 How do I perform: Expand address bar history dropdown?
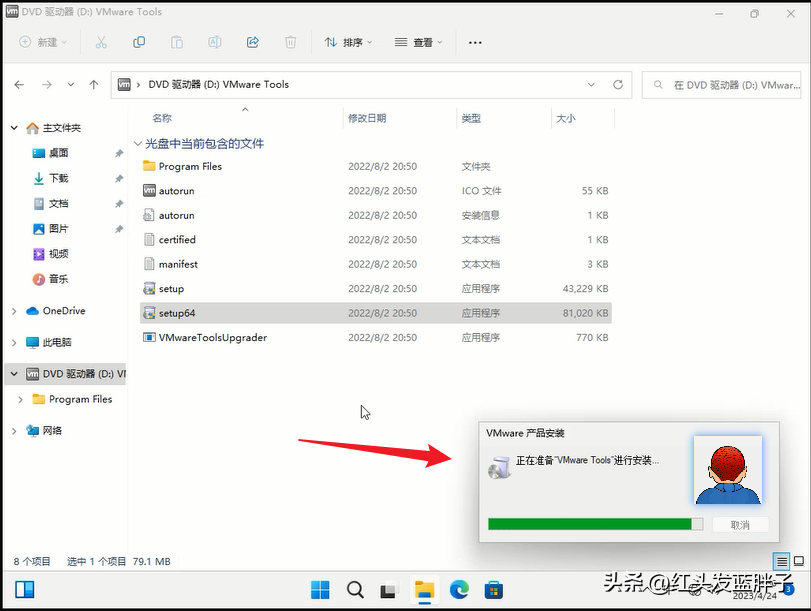(591, 84)
